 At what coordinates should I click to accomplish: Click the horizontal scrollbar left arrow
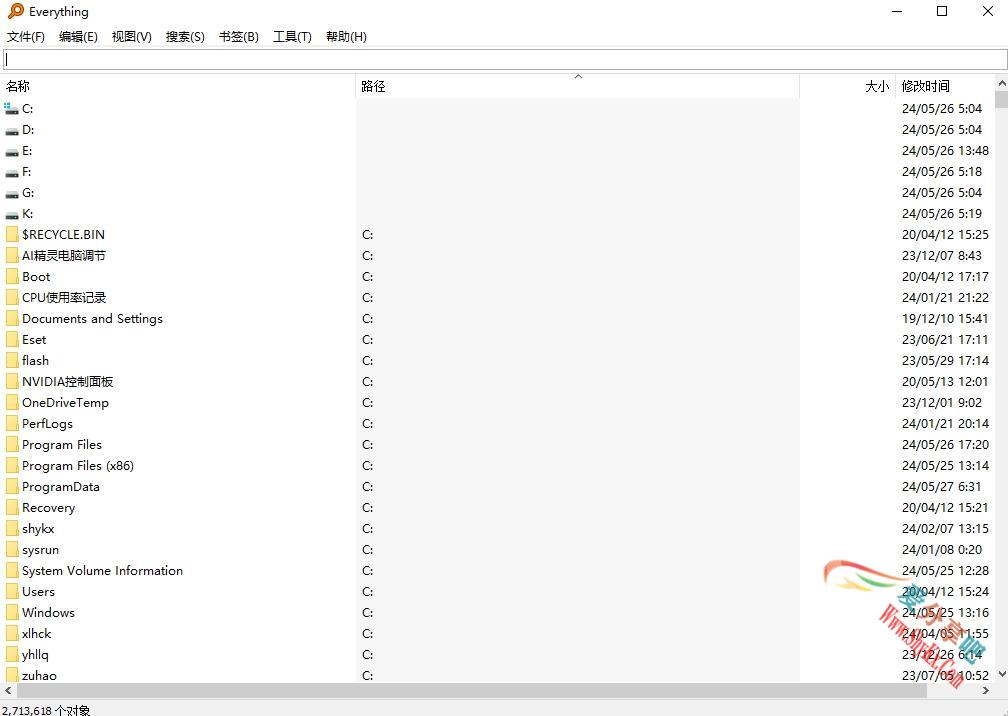8,690
